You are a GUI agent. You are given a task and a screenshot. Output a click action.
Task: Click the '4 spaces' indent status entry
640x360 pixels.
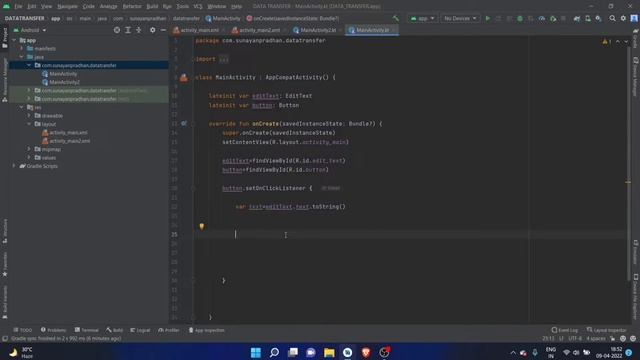[x=596, y=339]
